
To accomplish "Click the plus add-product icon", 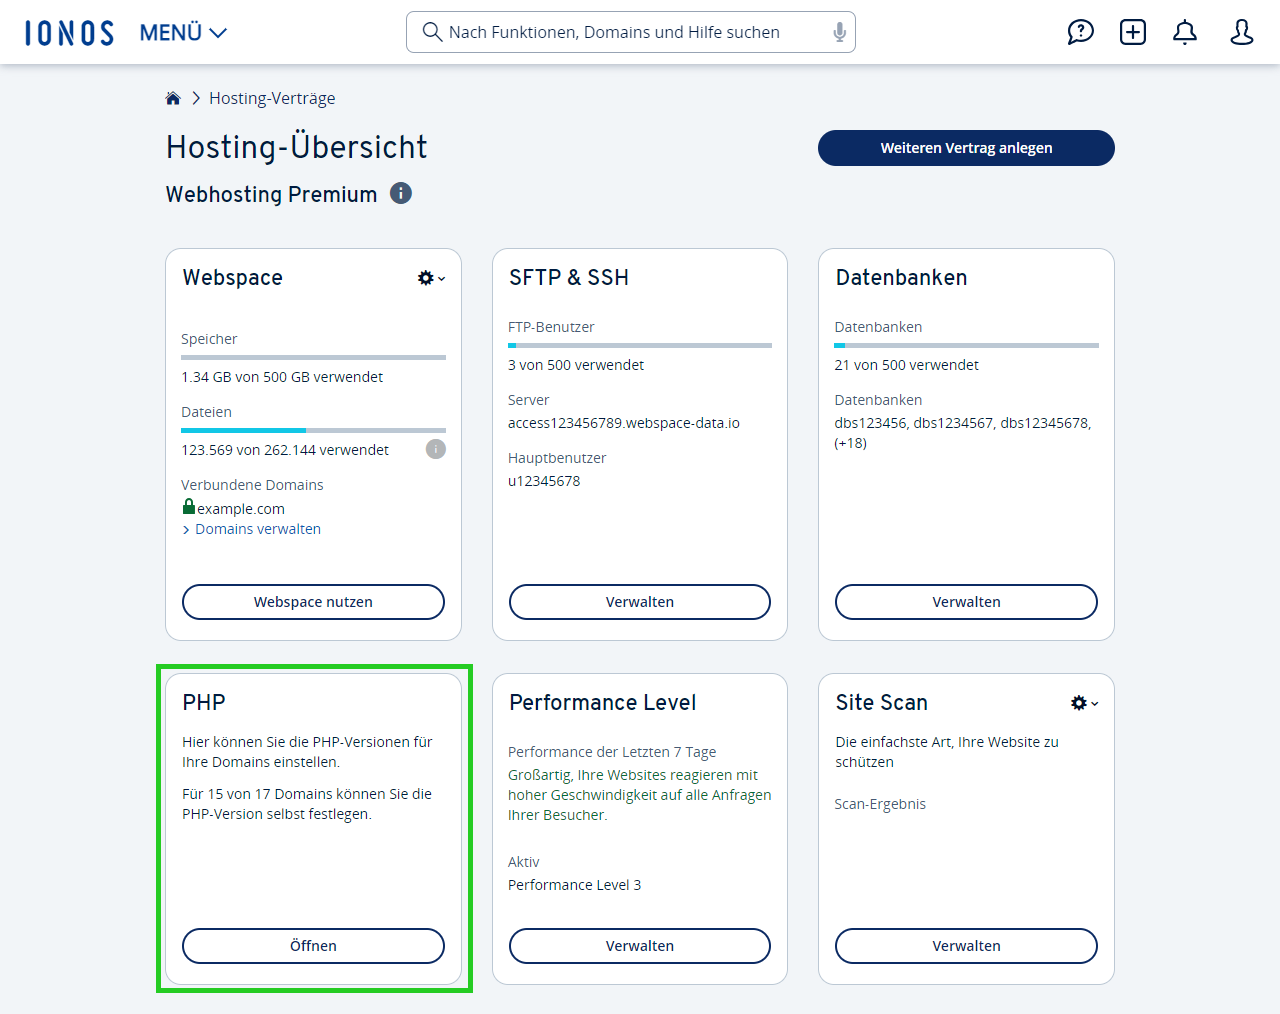I will tap(1132, 32).
